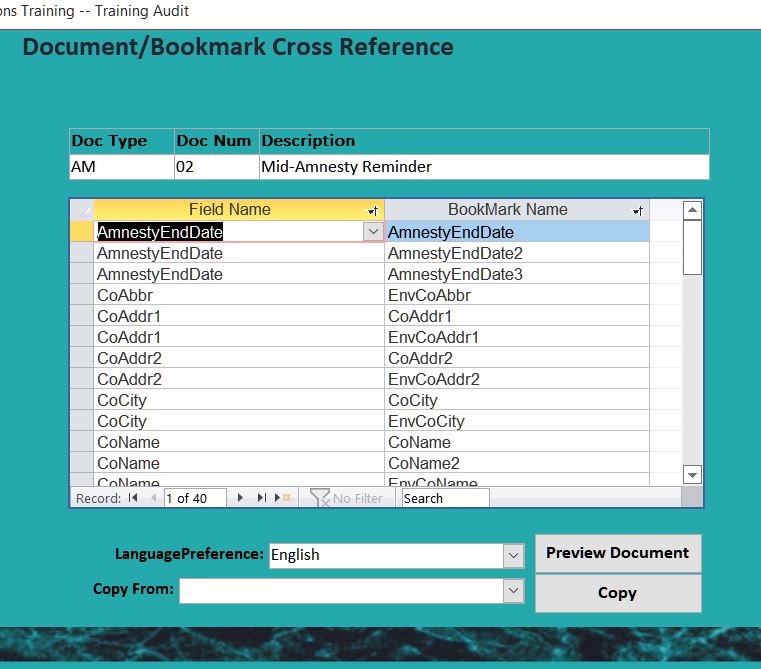Click the Copy From input field
Image resolution: width=761 pixels, height=669 pixels.
pyautogui.click(x=341, y=591)
